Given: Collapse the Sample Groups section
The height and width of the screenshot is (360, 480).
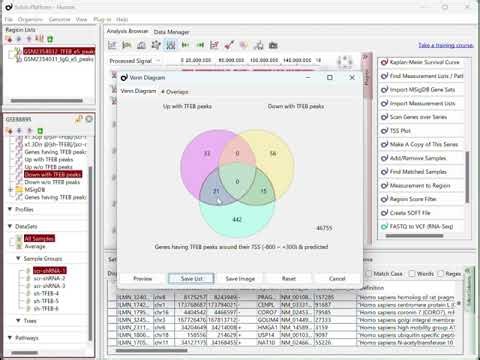Looking at the screenshot, I should pos(18,258).
